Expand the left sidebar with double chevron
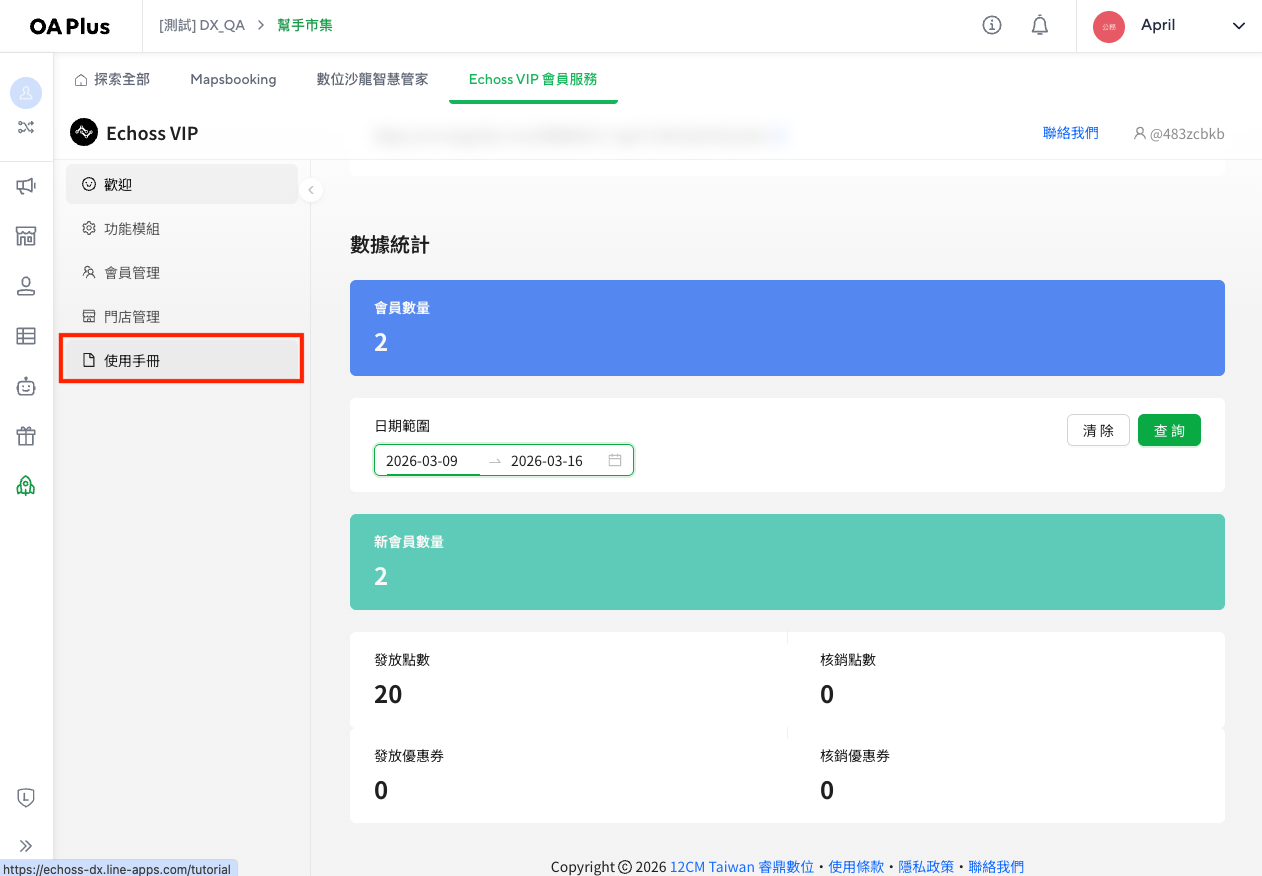The height and width of the screenshot is (876, 1262). point(26,846)
